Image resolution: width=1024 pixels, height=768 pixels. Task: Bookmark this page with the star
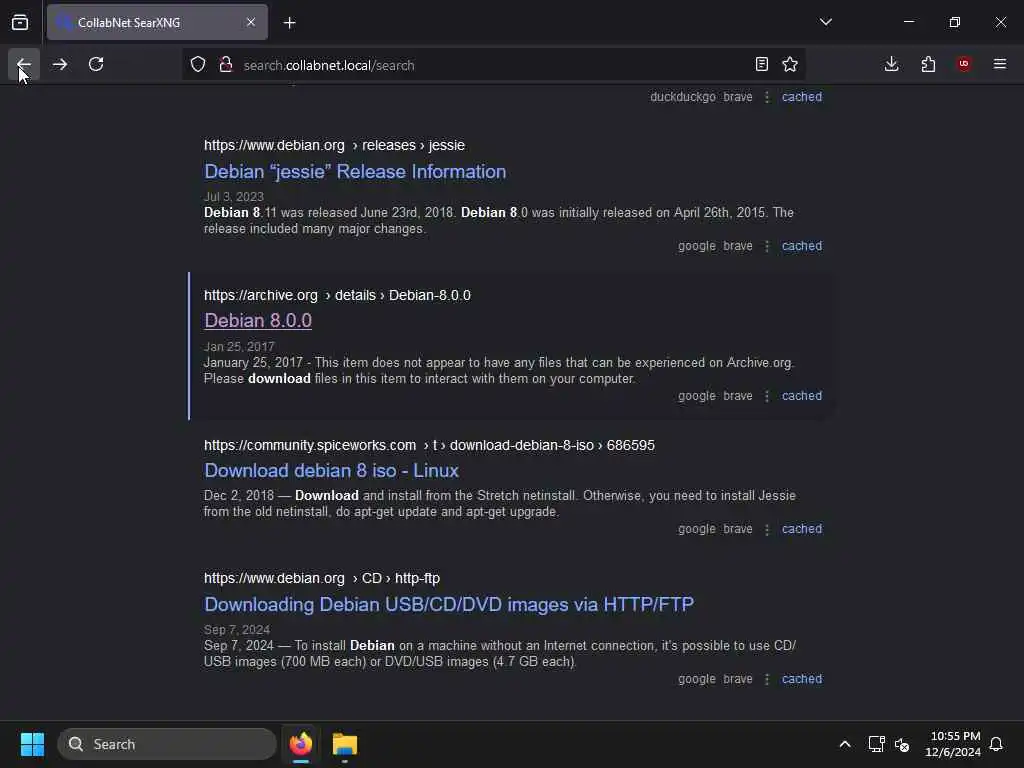click(x=790, y=64)
